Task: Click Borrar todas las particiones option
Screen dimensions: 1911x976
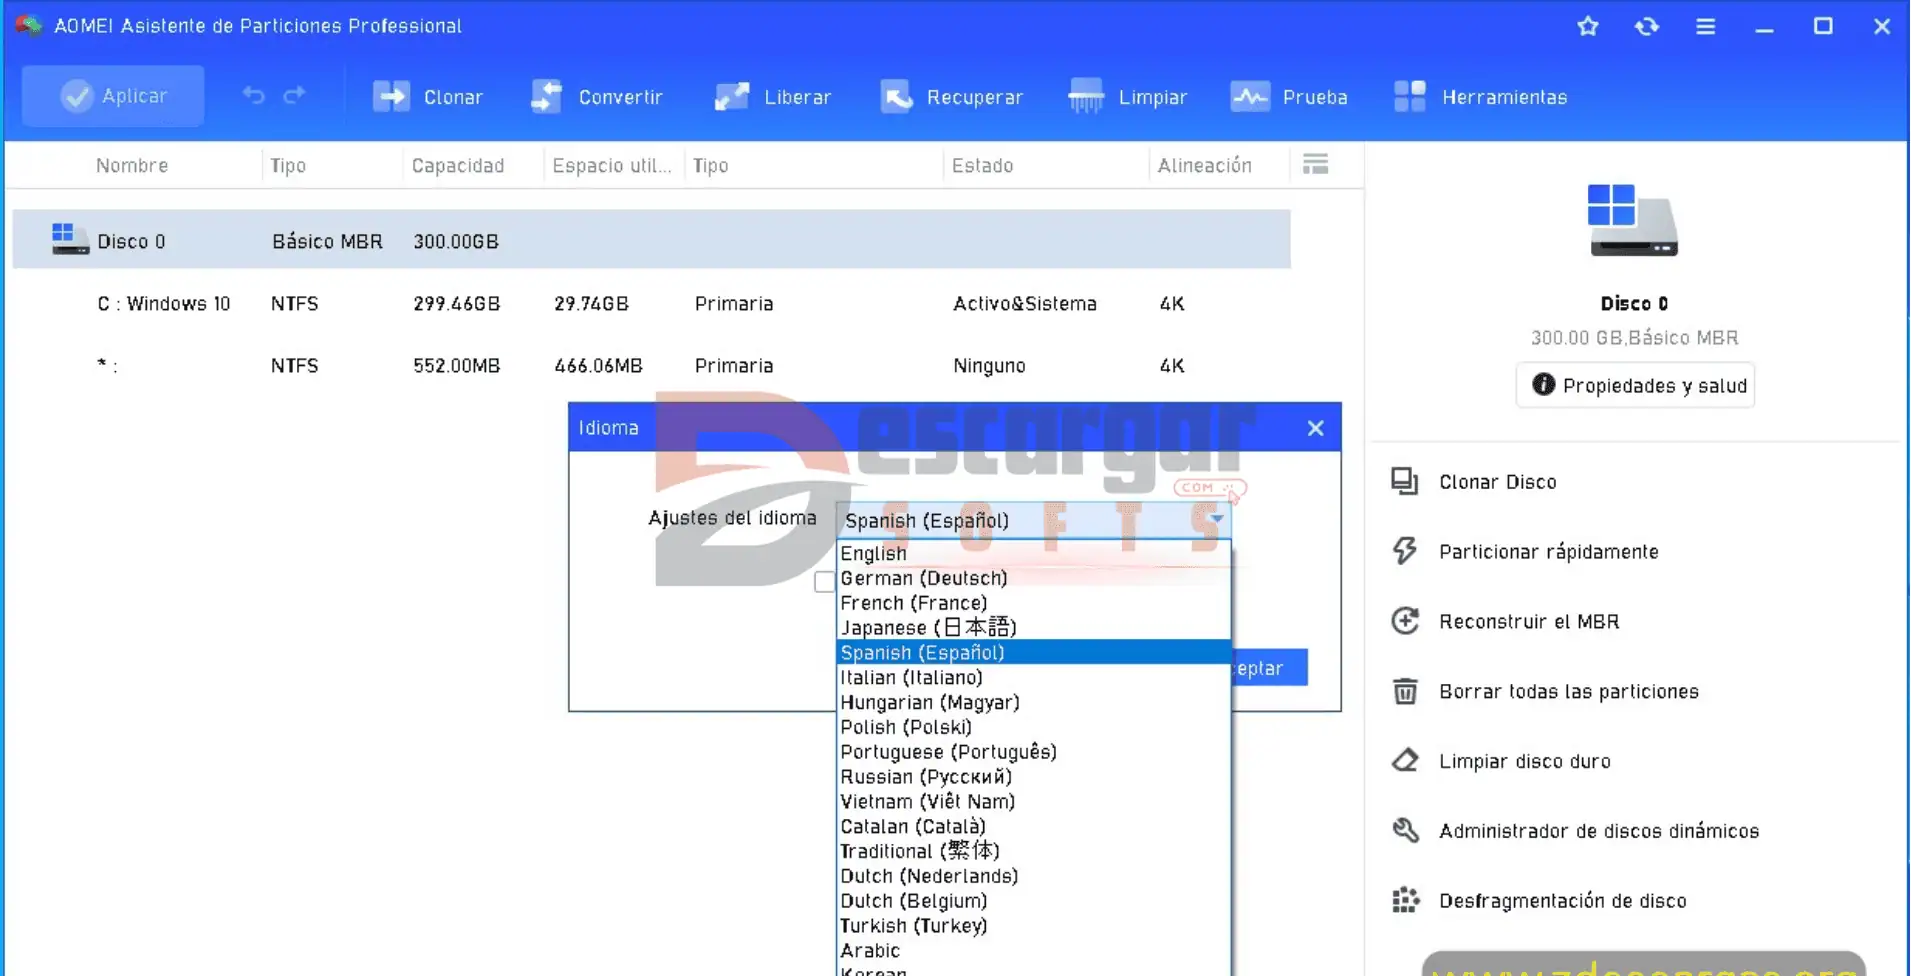Action: 1545,691
